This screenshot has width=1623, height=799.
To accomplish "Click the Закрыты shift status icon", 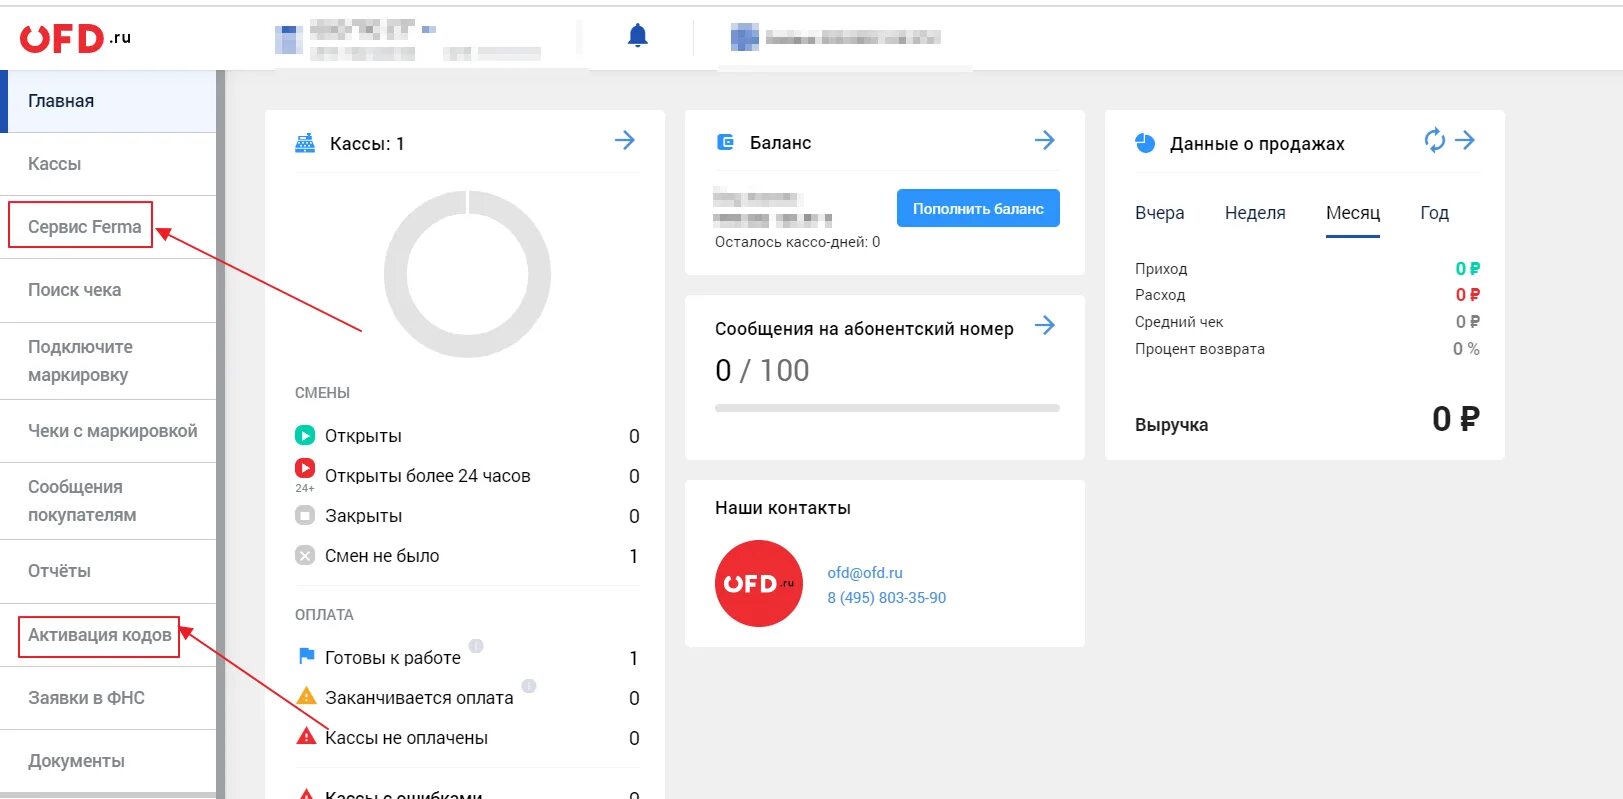I will point(305,516).
